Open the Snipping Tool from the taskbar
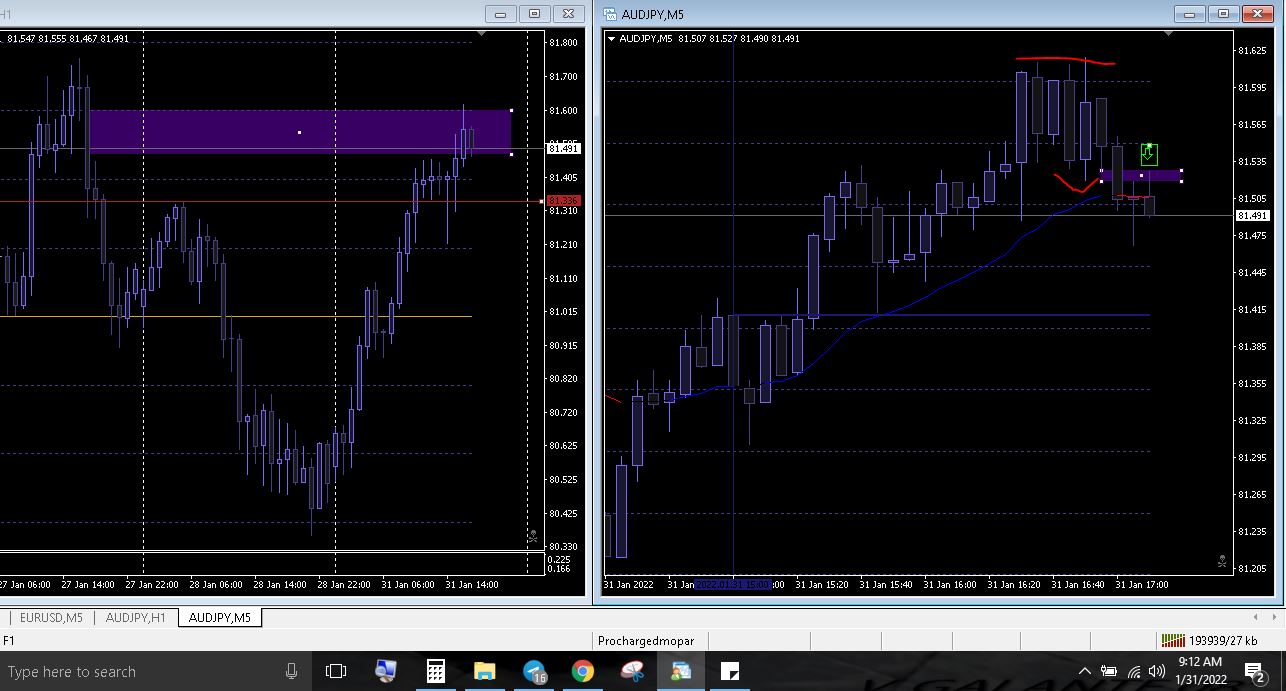This screenshot has height=691, width=1286. click(632, 671)
